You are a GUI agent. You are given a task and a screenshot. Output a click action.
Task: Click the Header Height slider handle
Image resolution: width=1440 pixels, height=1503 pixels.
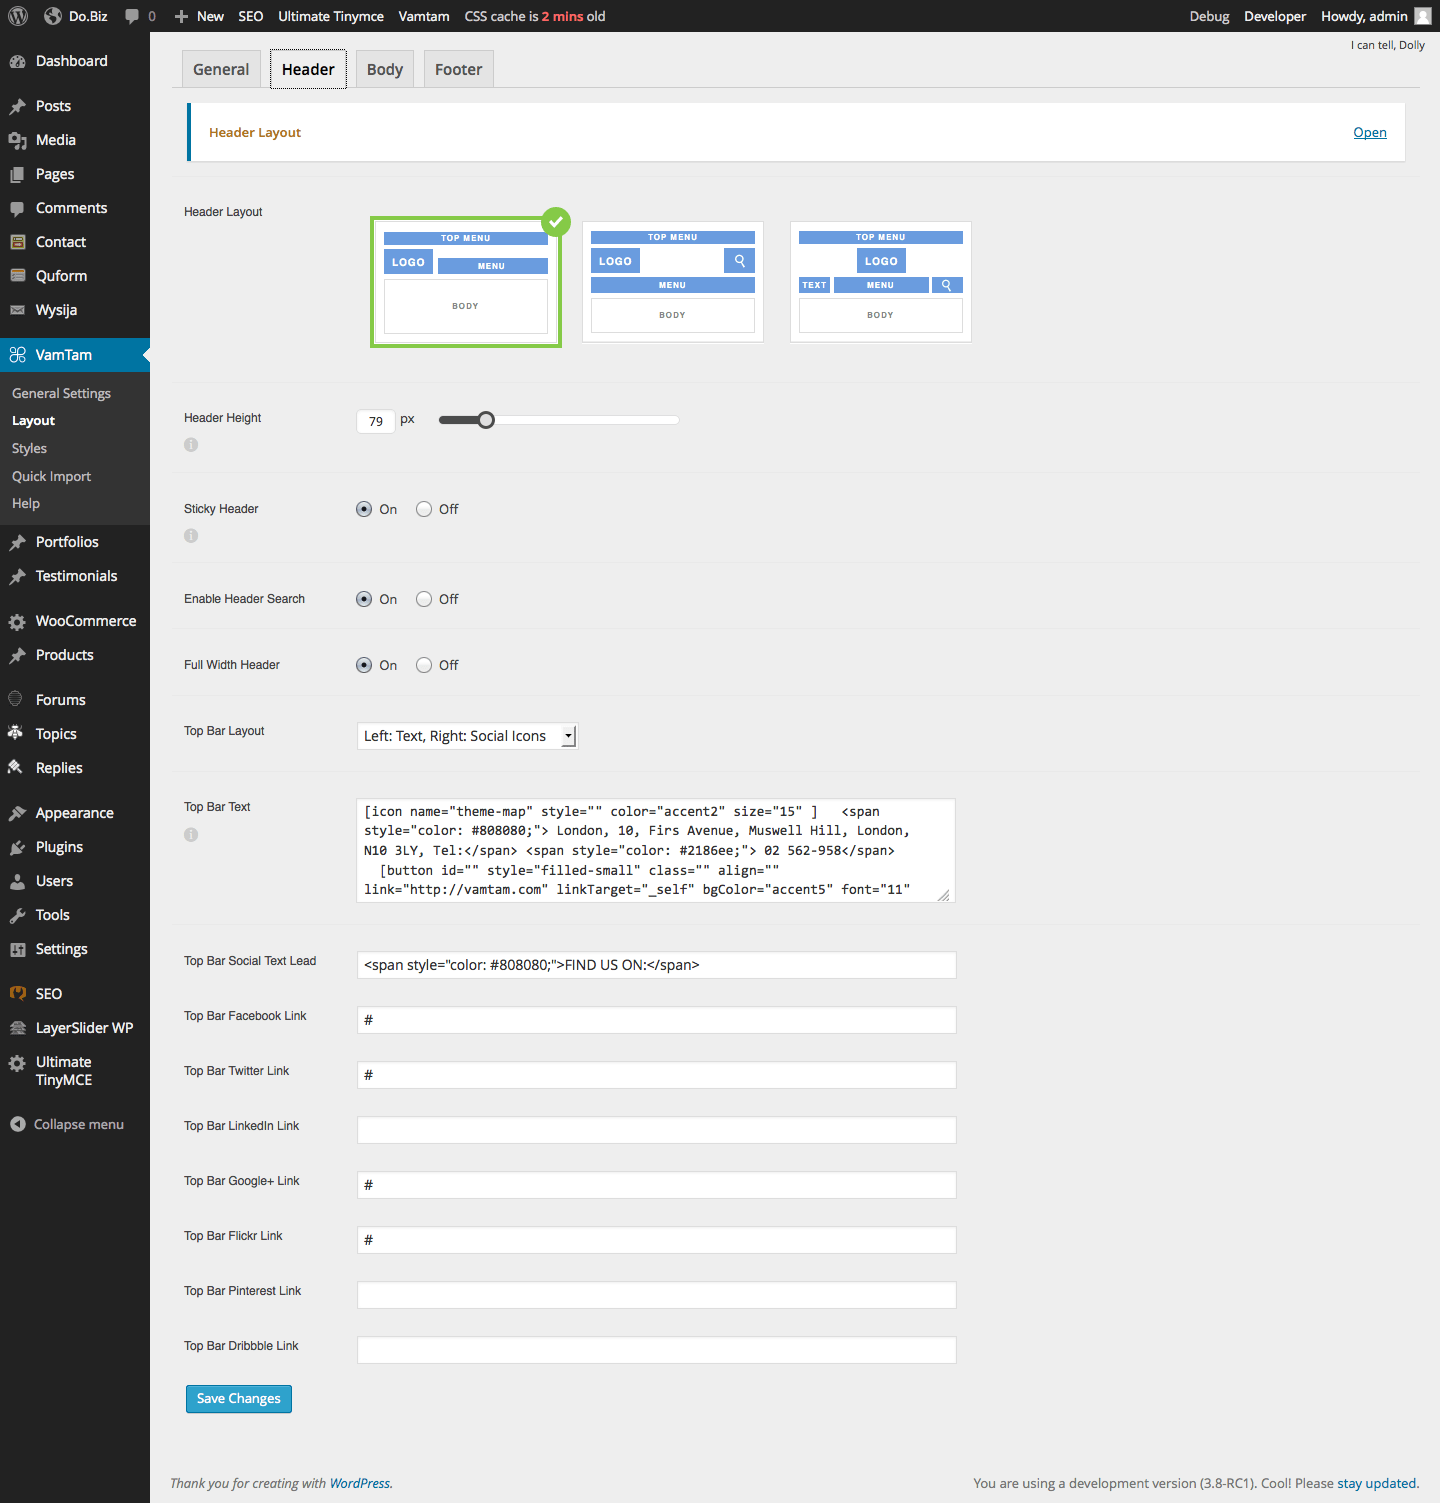(x=486, y=420)
